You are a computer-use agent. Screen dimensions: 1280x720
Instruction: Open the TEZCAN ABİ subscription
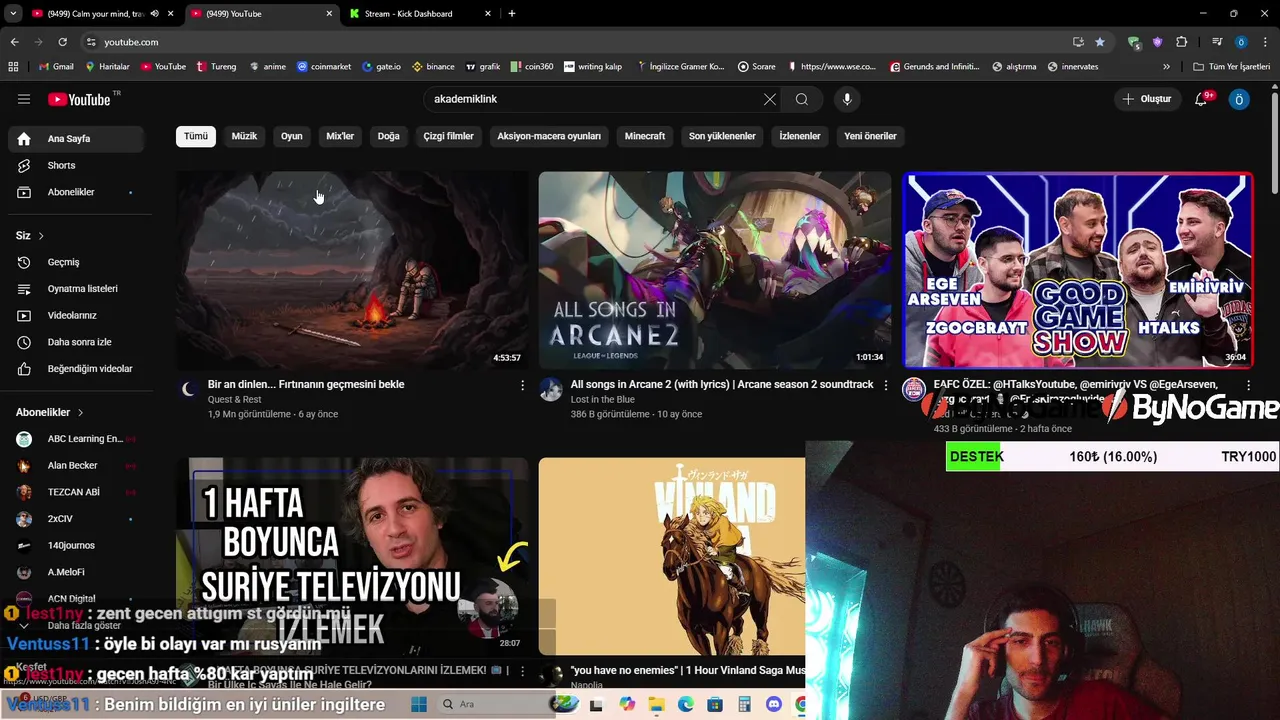click(76, 492)
